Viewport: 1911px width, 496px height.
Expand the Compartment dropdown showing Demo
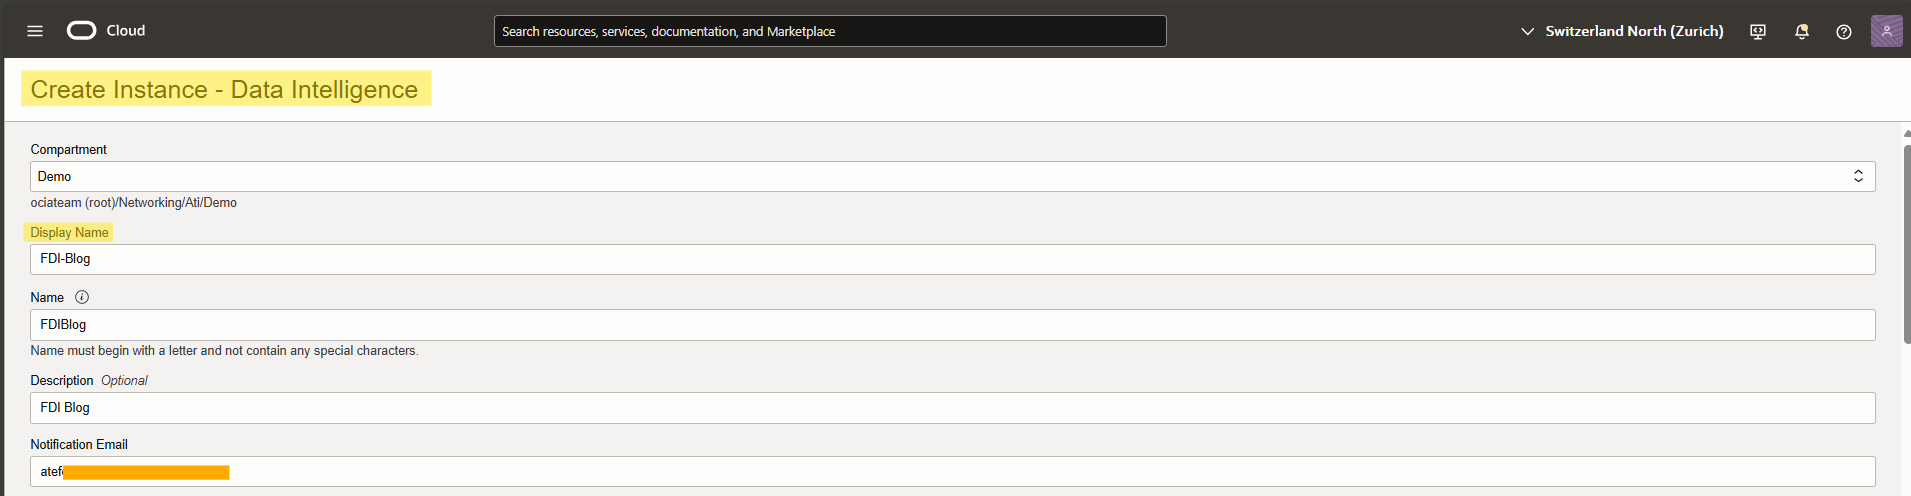pyautogui.click(x=952, y=177)
